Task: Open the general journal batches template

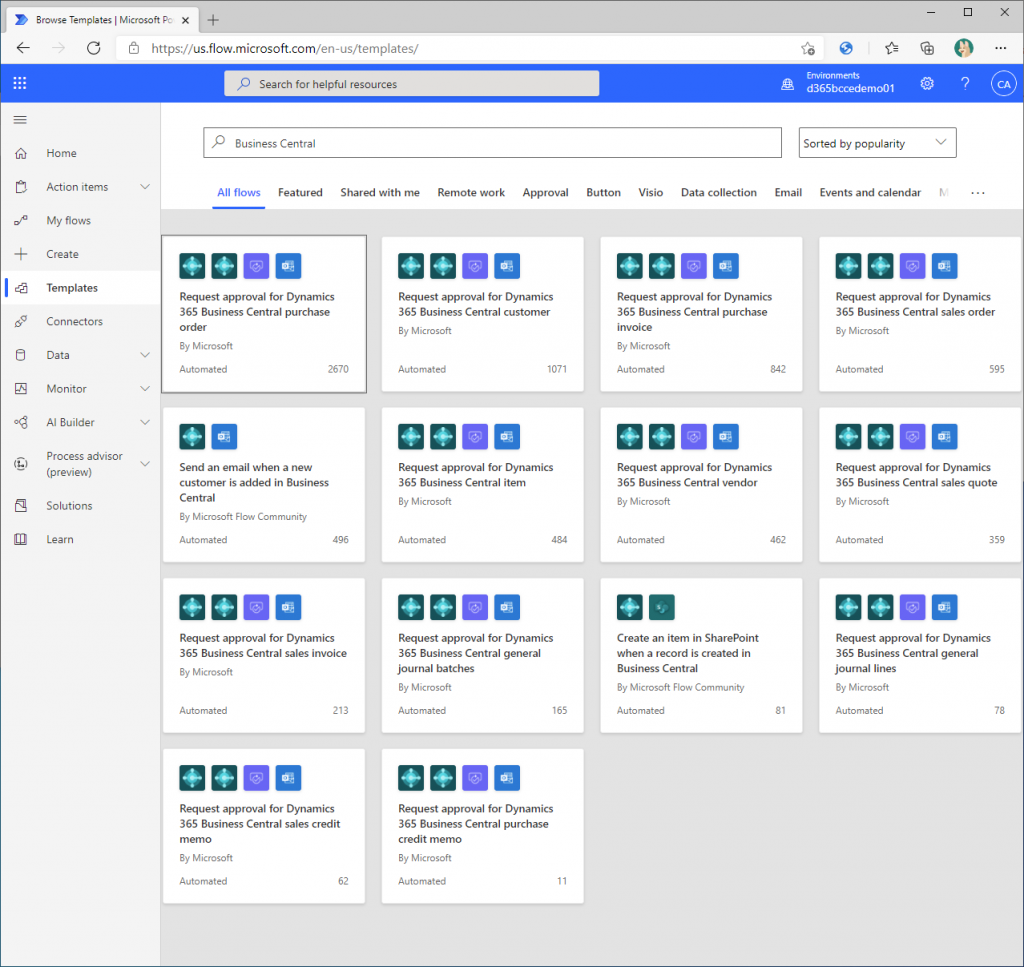Action: (483, 655)
